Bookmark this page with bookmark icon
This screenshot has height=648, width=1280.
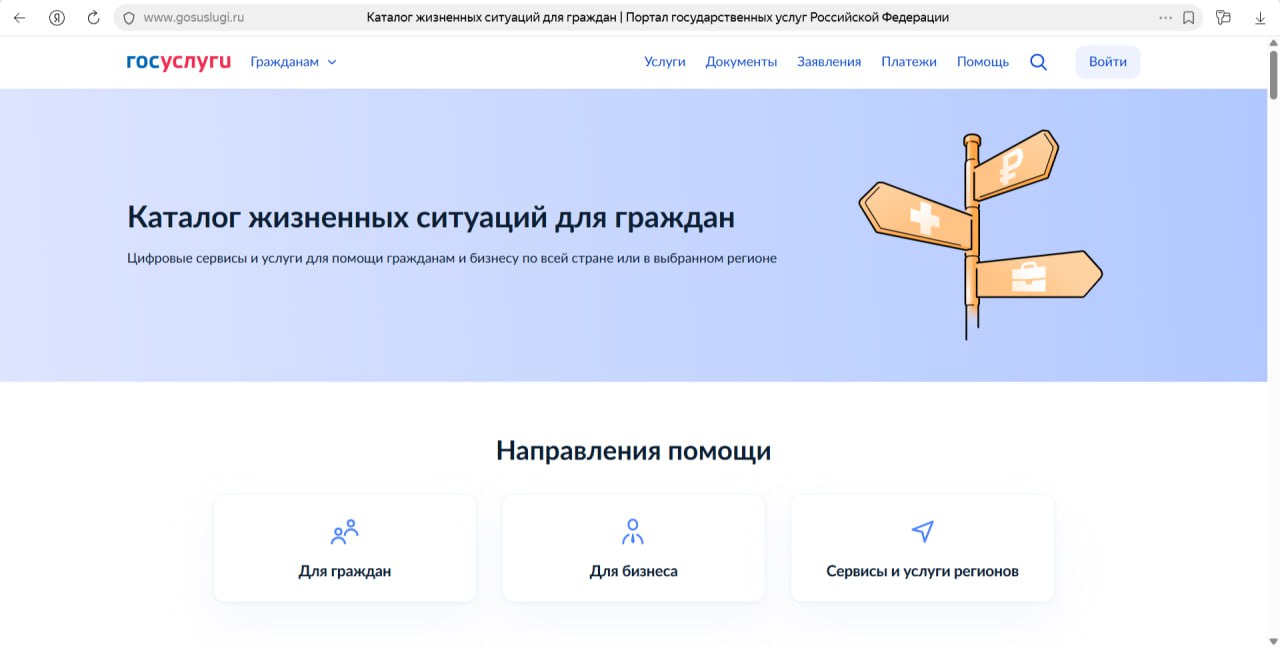pos(1189,18)
